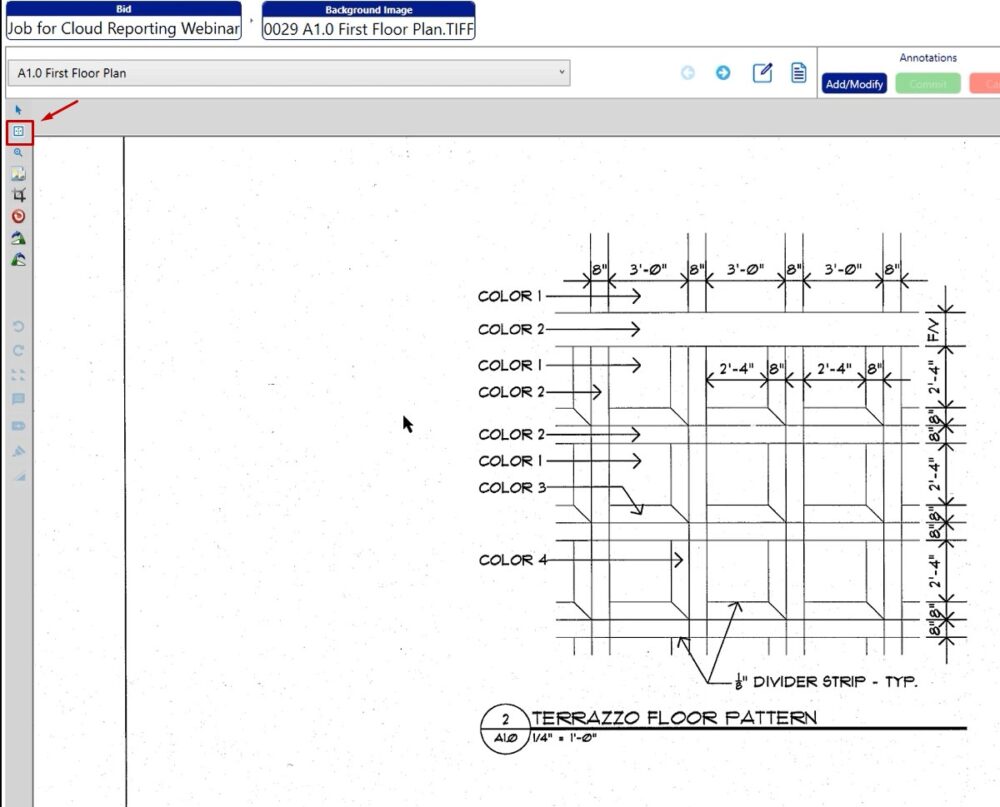Click the previous page left arrow
Image resolution: width=1000 pixels, height=807 pixels.
(x=688, y=73)
